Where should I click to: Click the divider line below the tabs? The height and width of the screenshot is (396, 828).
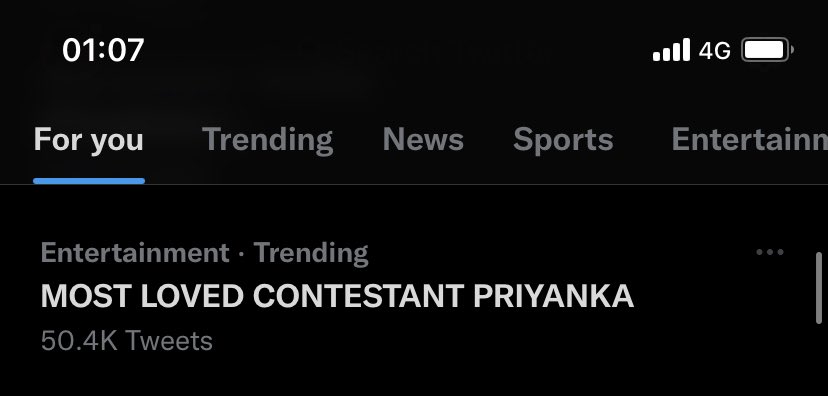(x=414, y=185)
